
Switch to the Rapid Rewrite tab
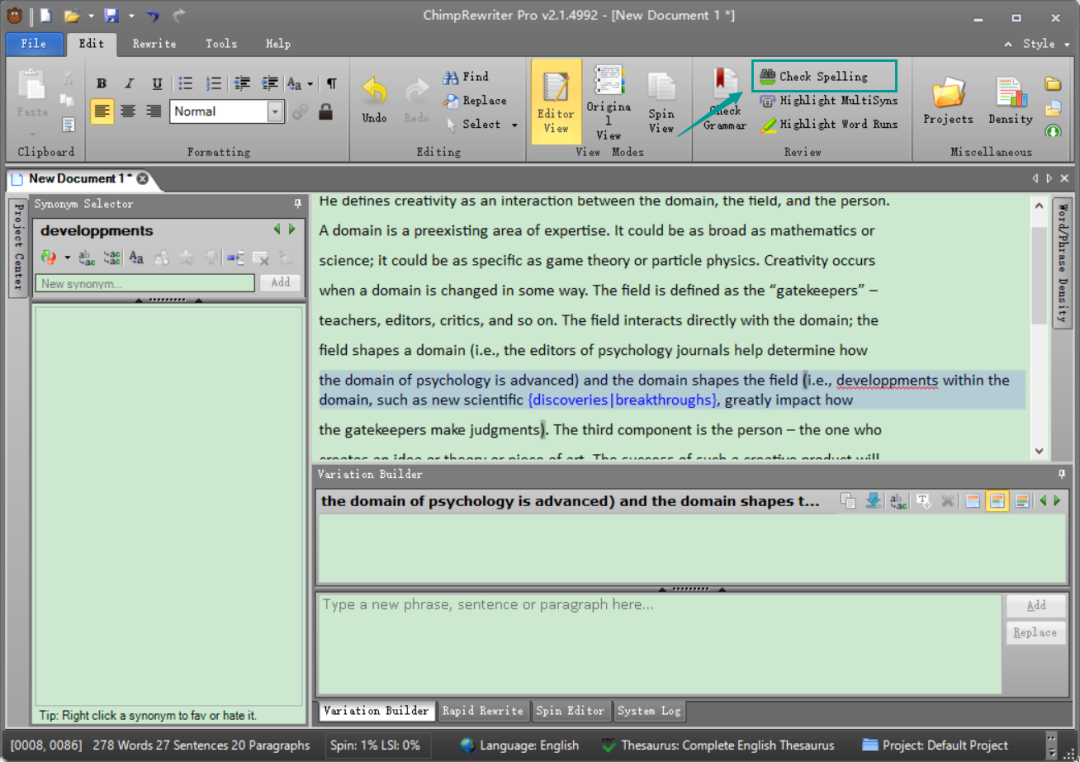482,711
